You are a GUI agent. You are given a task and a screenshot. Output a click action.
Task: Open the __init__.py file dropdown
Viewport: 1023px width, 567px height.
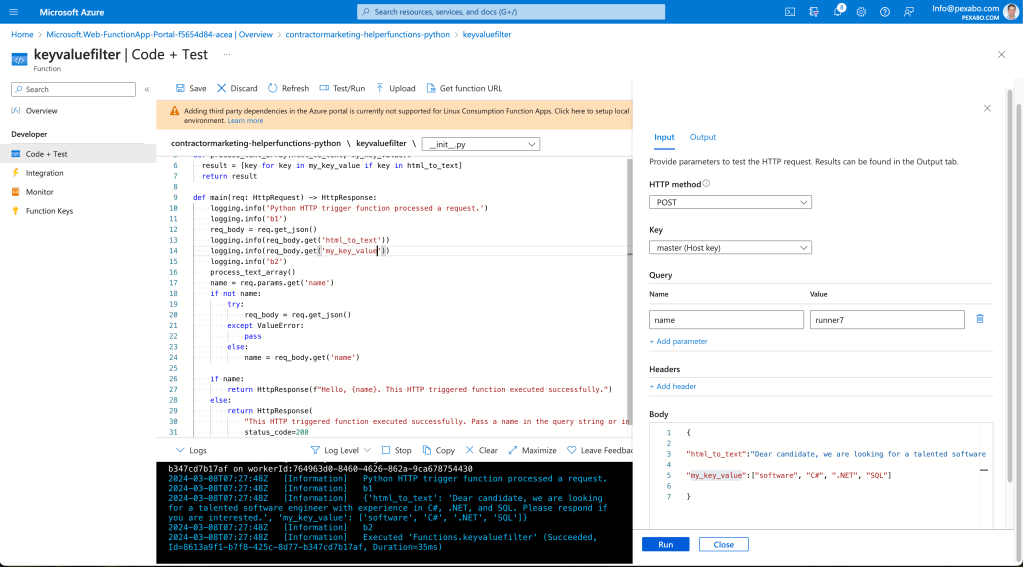click(481, 144)
